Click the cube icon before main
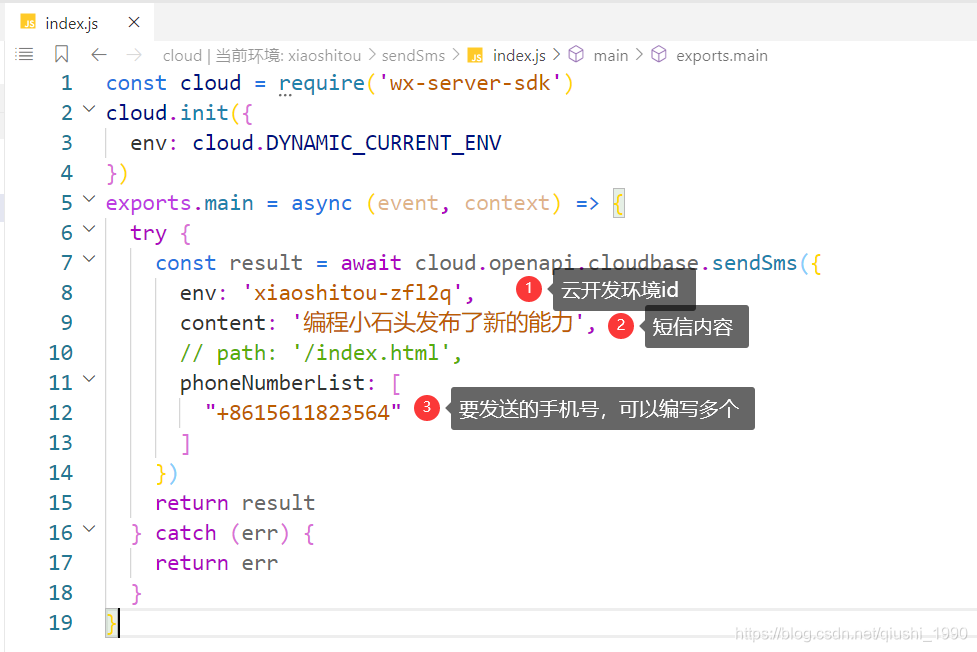The width and height of the screenshot is (977, 652). tap(576, 54)
